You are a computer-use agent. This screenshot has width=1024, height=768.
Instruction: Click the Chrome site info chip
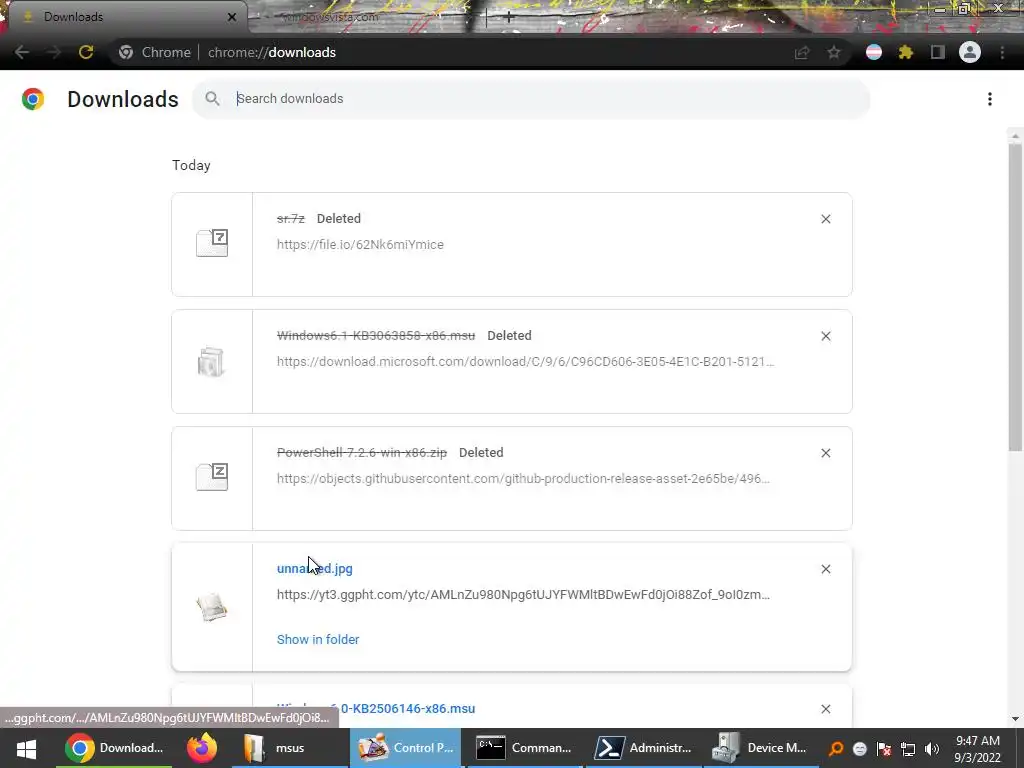pos(155,52)
